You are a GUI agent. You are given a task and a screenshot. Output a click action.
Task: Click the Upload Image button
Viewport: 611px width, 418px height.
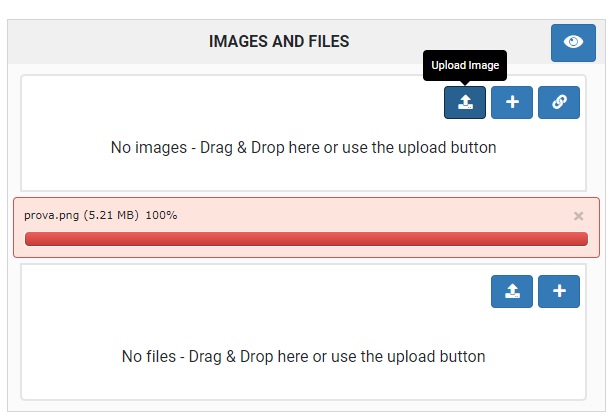[x=465, y=102]
